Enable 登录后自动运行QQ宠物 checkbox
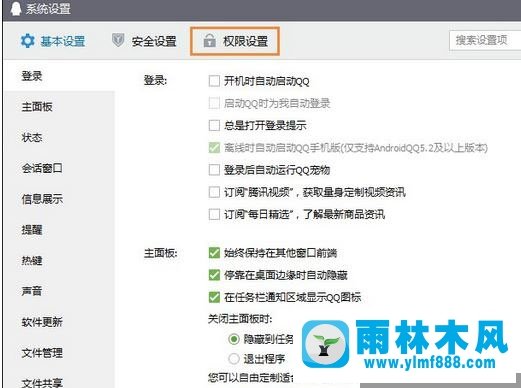This screenshot has width=521, height=388. [214, 170]
